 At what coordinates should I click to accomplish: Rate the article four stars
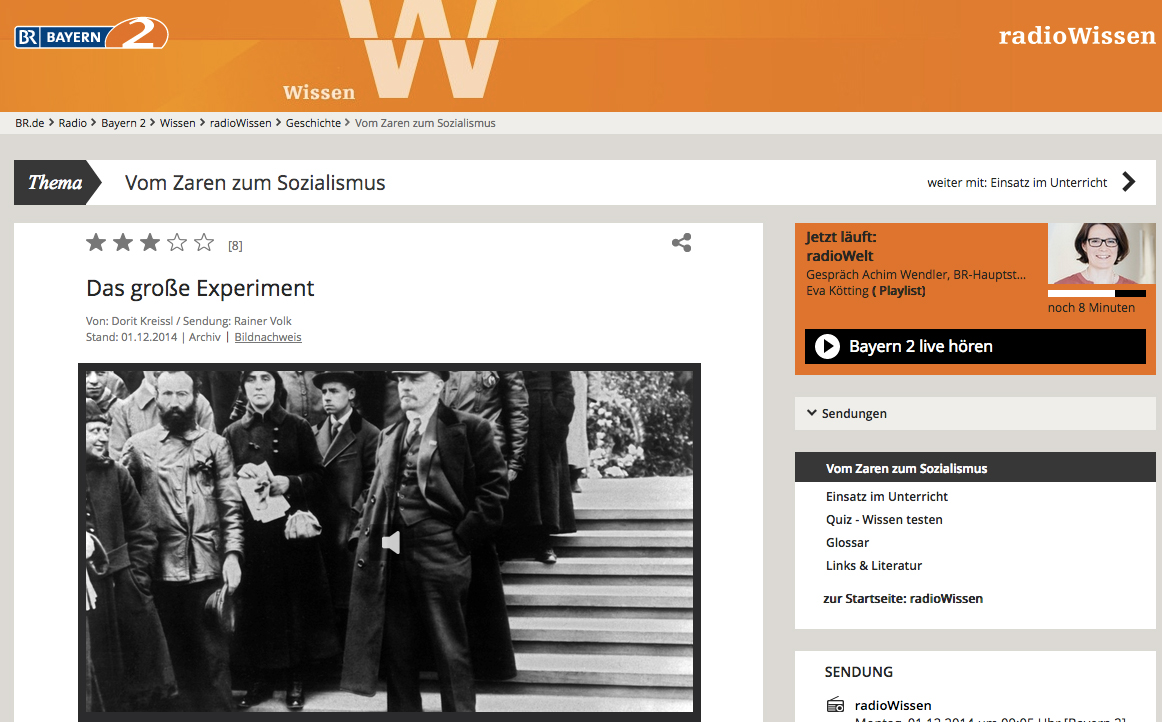point(177,242)
